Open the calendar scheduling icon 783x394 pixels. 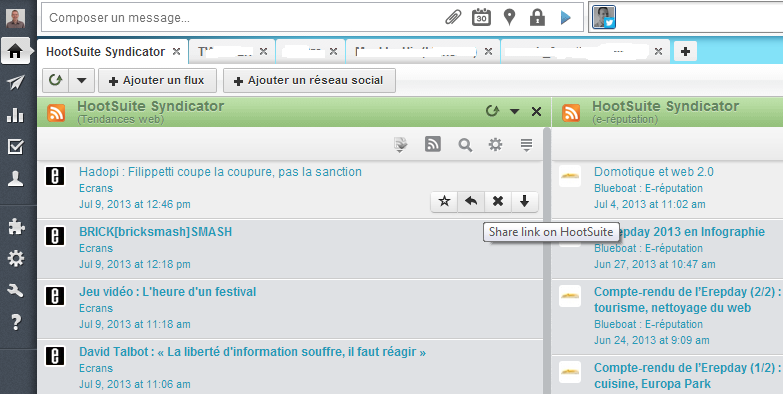pyautogui.click(x=481, y=17)
